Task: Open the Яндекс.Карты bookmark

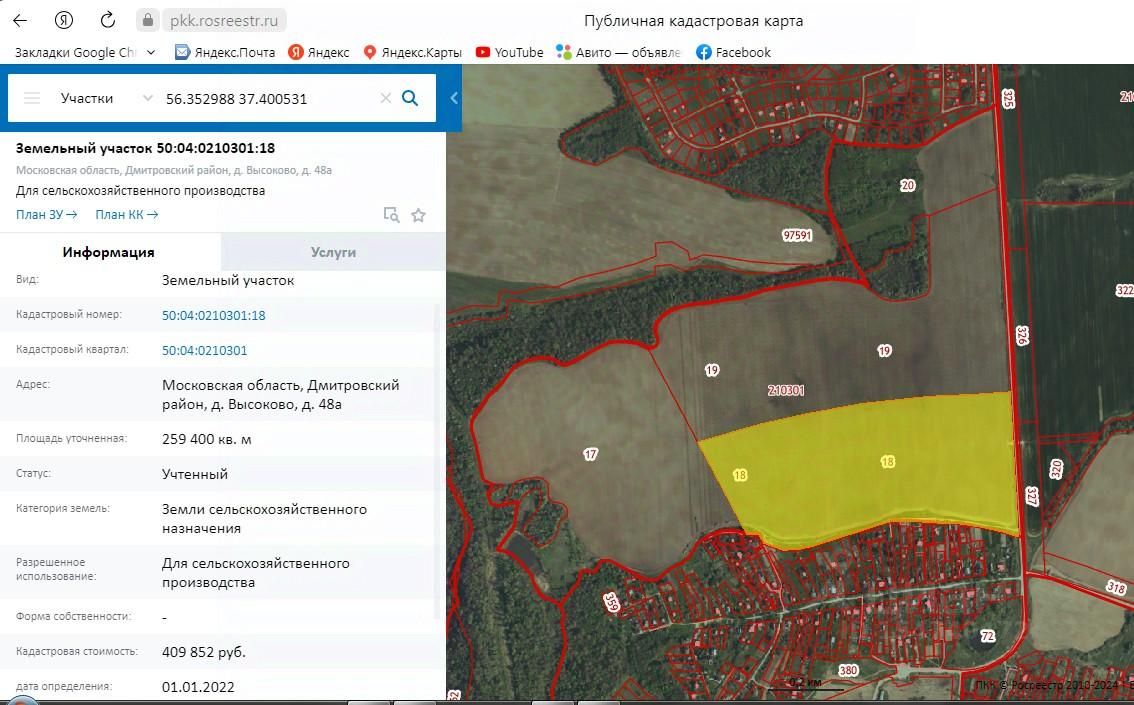Action: pyautogui.click(x=412, y=52)
